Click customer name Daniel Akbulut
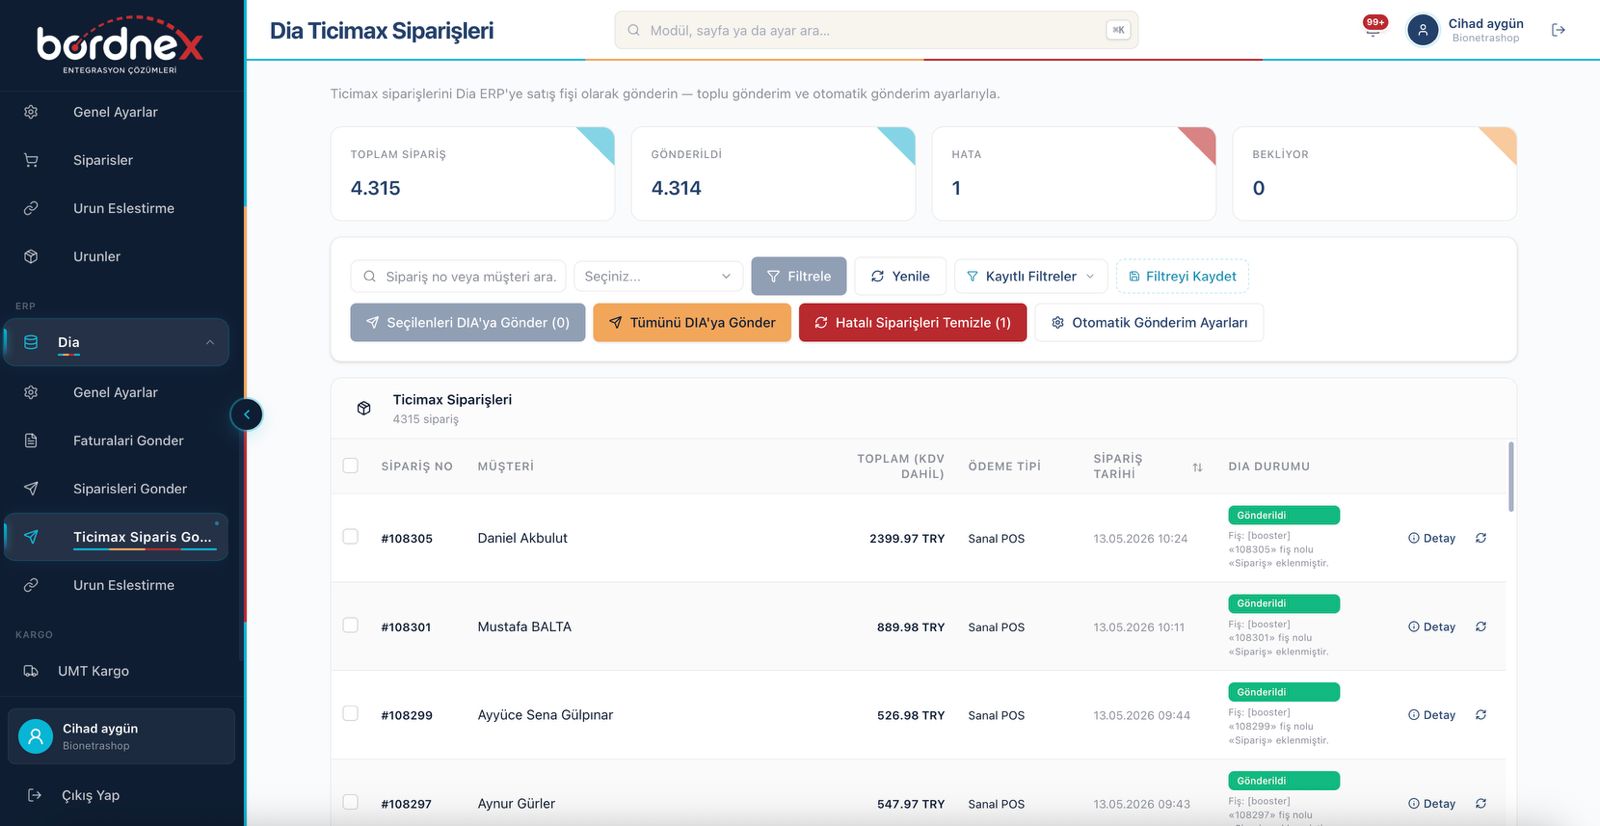This screenshot has width=1600, height=826. click(522, 538)
